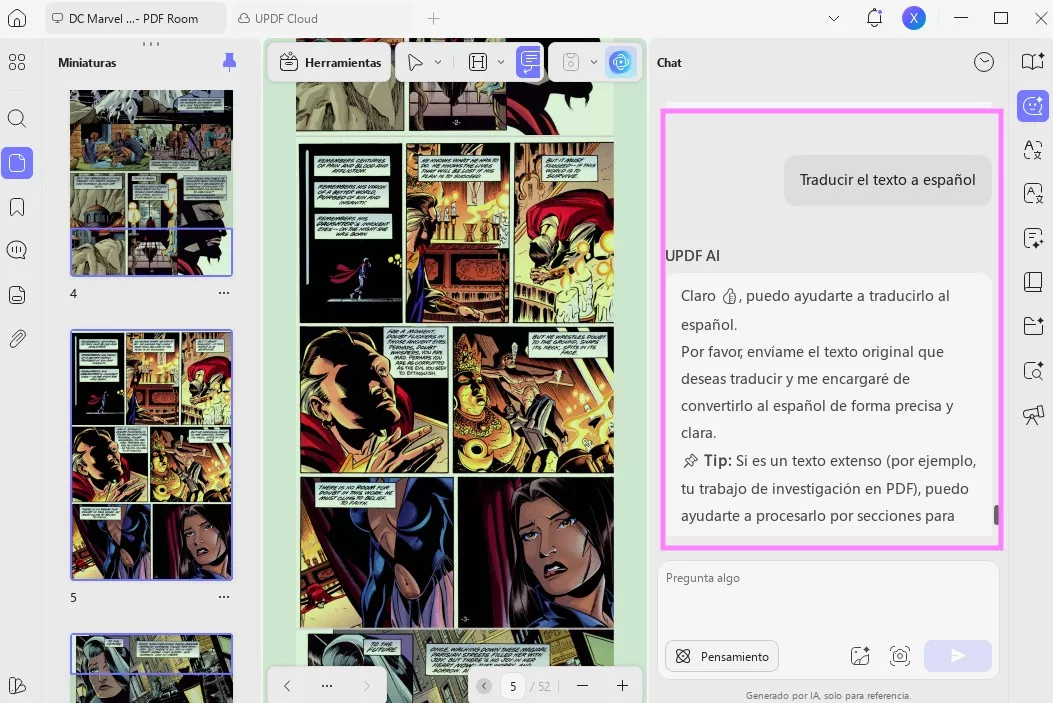Go to the previous page
The width and height of the screenshot is (1053, 703).
click(x=484, y=686)
